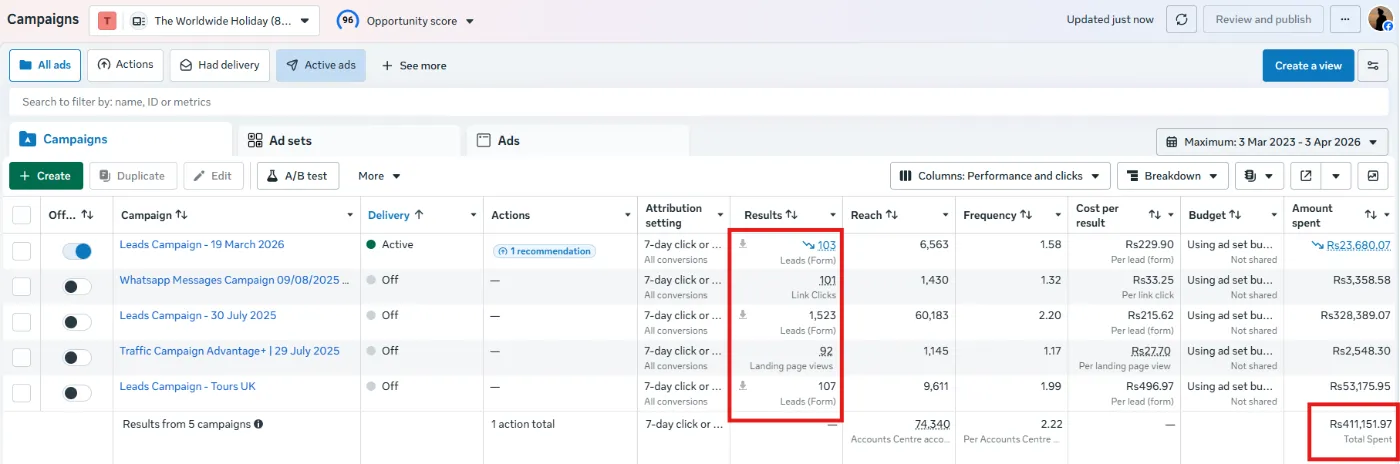Open the Breakdown dropdown

click(x=1173, y=175)
